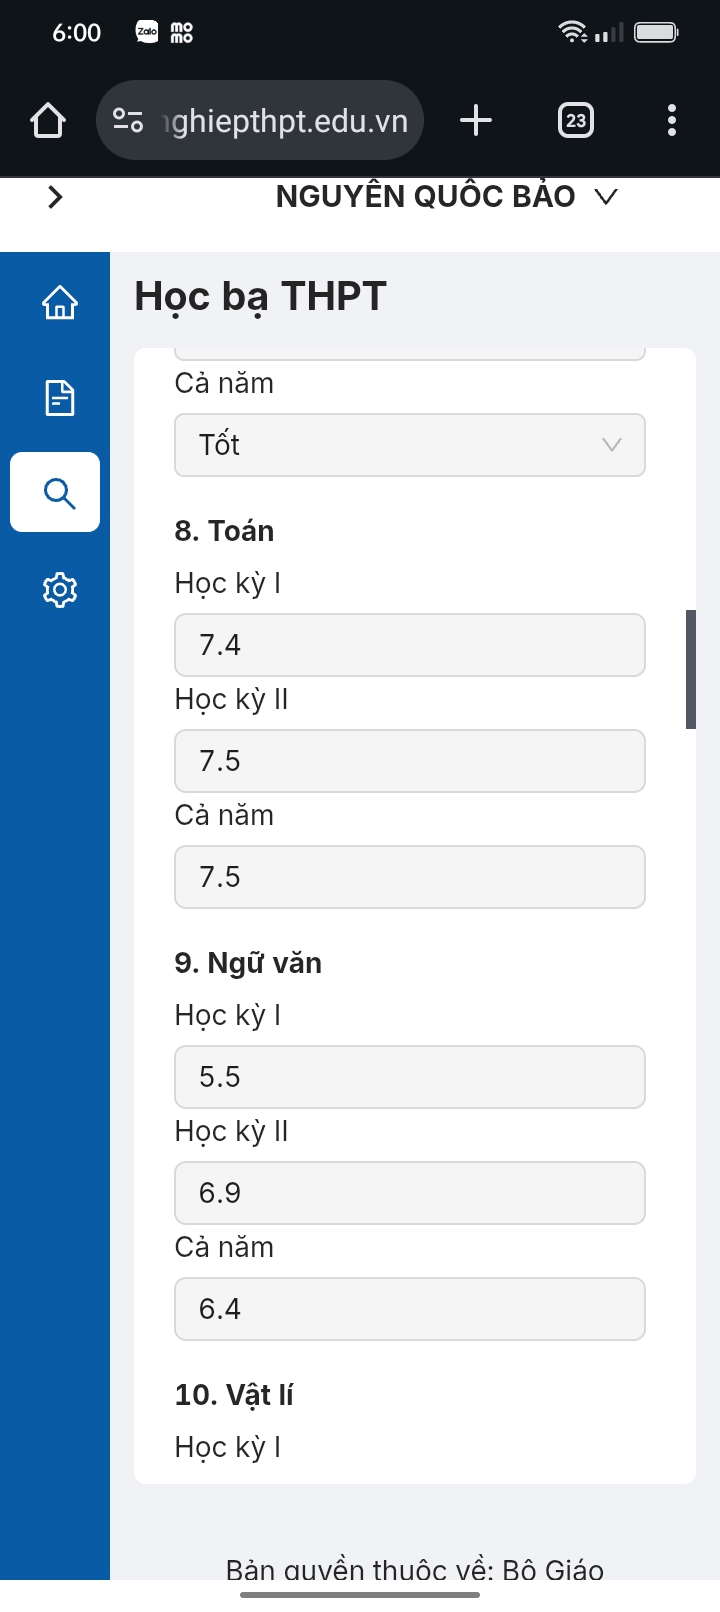The height and width of the screenshot is (1612, 720).
Task: Expand the sidebar with the right chevron
Action: coord(55,197)
